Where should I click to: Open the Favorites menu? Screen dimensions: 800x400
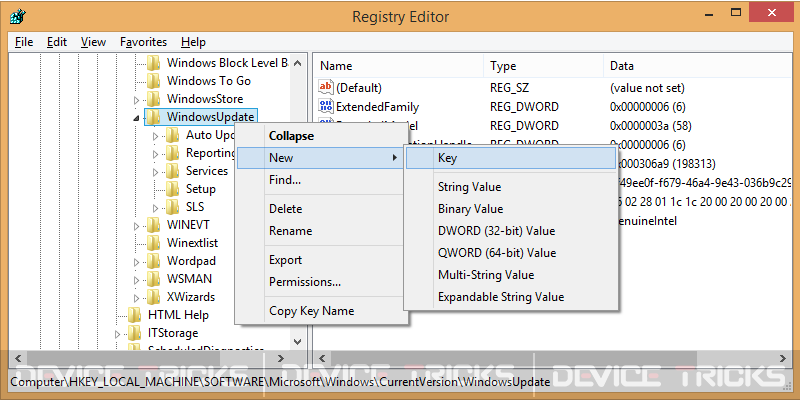tap(143, 42)
